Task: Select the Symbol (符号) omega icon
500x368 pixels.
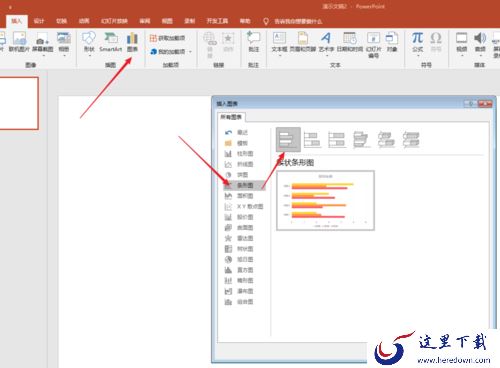Action: (436, 42)
